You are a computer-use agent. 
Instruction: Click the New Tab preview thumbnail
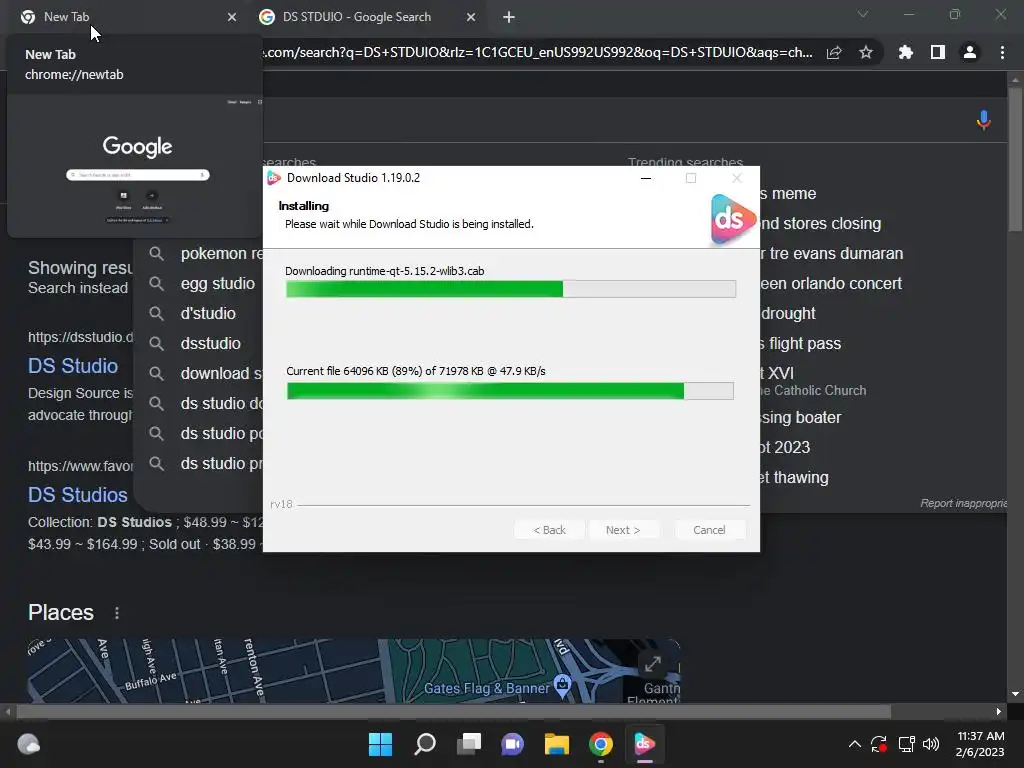(x=135, y=165)
